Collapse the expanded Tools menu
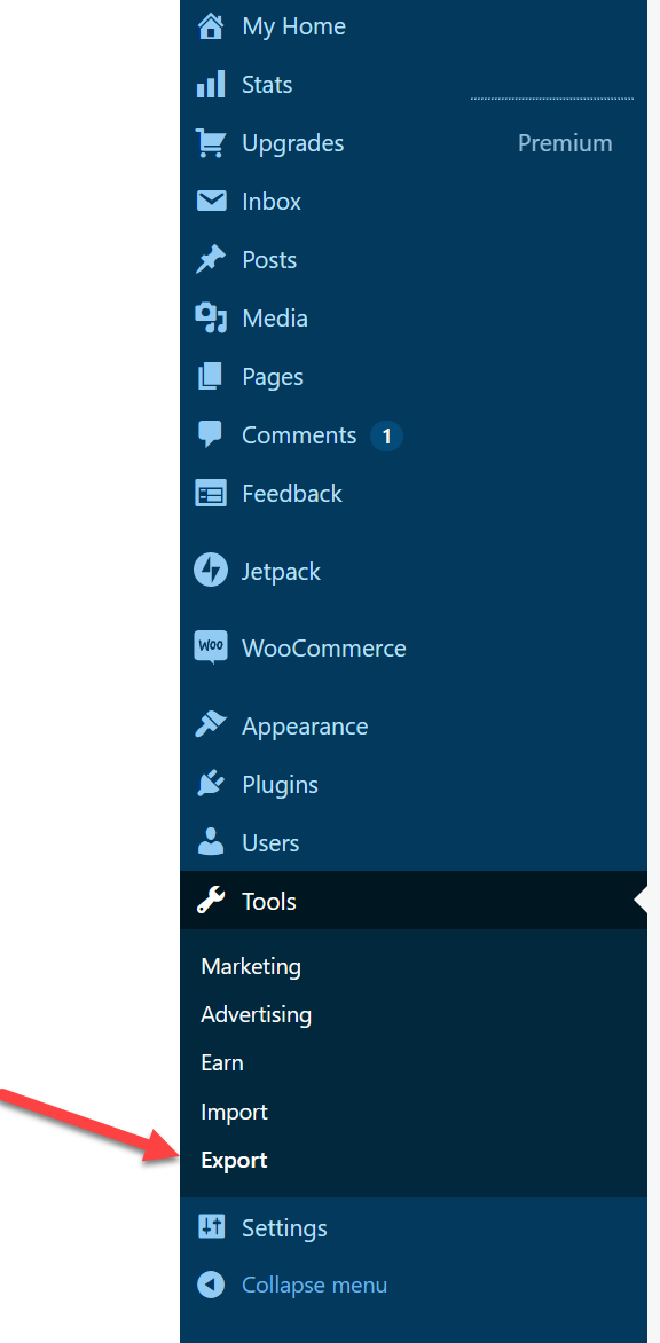The width and height of the screenshot is (660, 1343). click(x=269, y=901)
